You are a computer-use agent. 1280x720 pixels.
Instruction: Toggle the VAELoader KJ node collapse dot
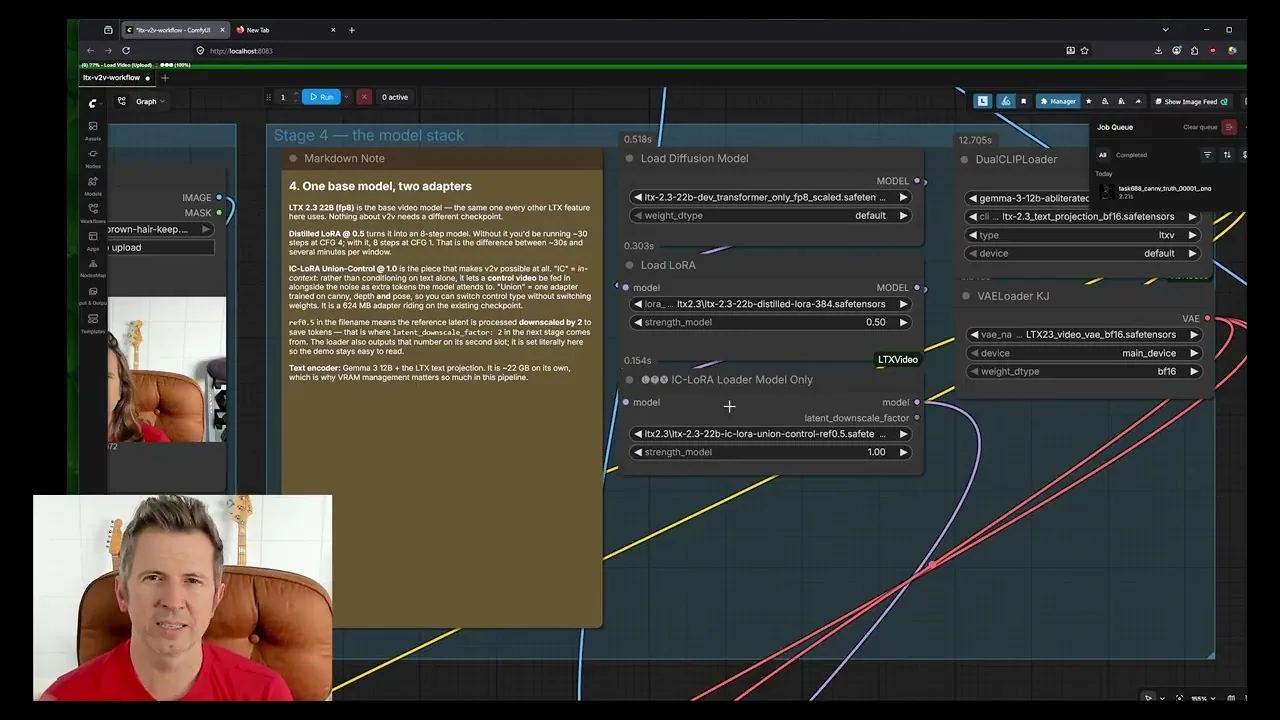pos(965,296)
